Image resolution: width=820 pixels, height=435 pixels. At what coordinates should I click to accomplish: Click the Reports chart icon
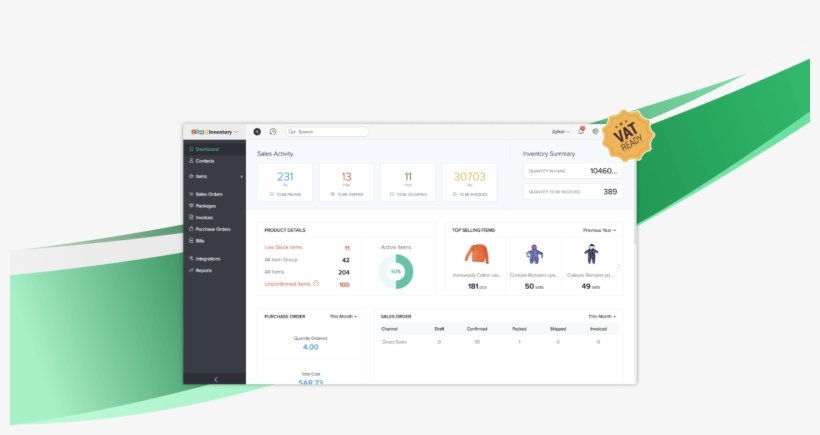coord(191,270)
